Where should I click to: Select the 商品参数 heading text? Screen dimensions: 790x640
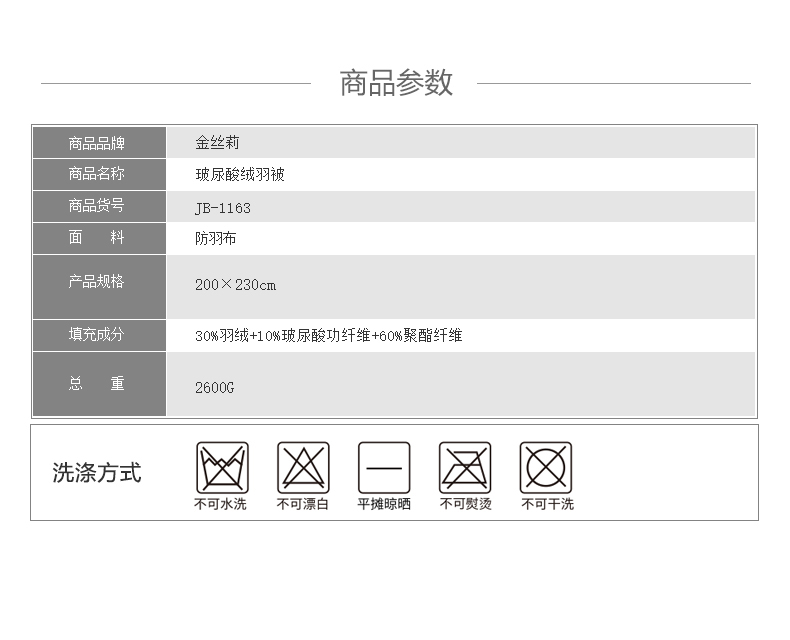pyautogui.click(x=396, y=83)
